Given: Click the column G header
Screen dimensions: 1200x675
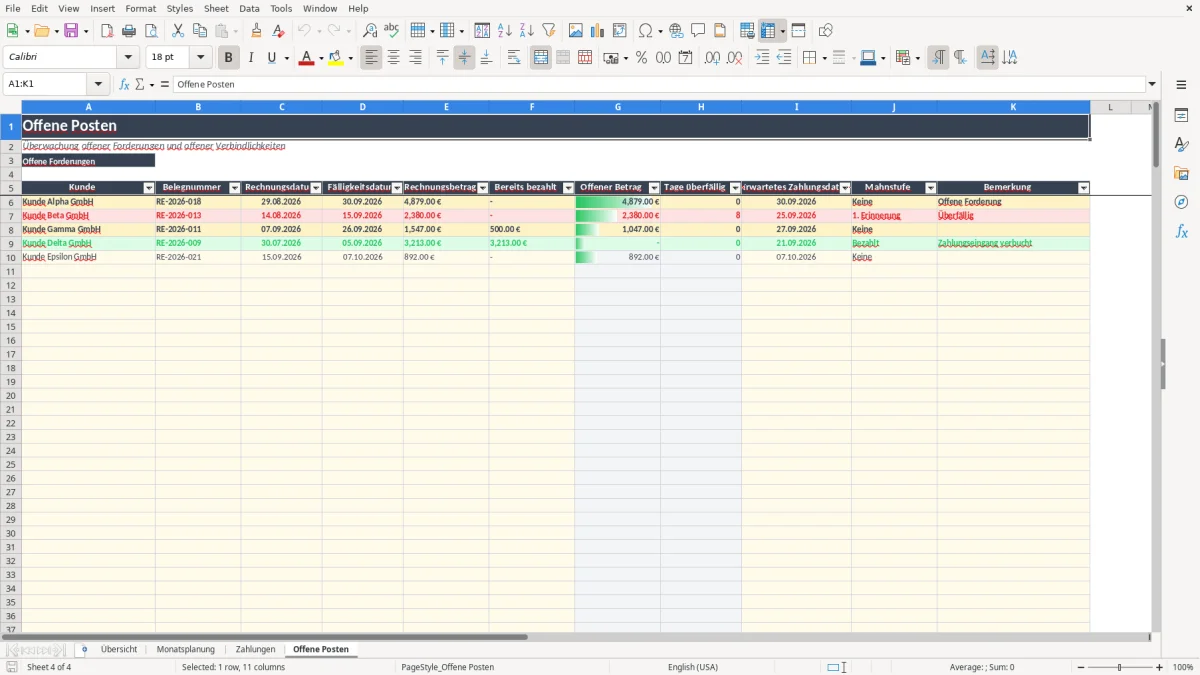Looking at the screenshot, I should tap(617, 107).
